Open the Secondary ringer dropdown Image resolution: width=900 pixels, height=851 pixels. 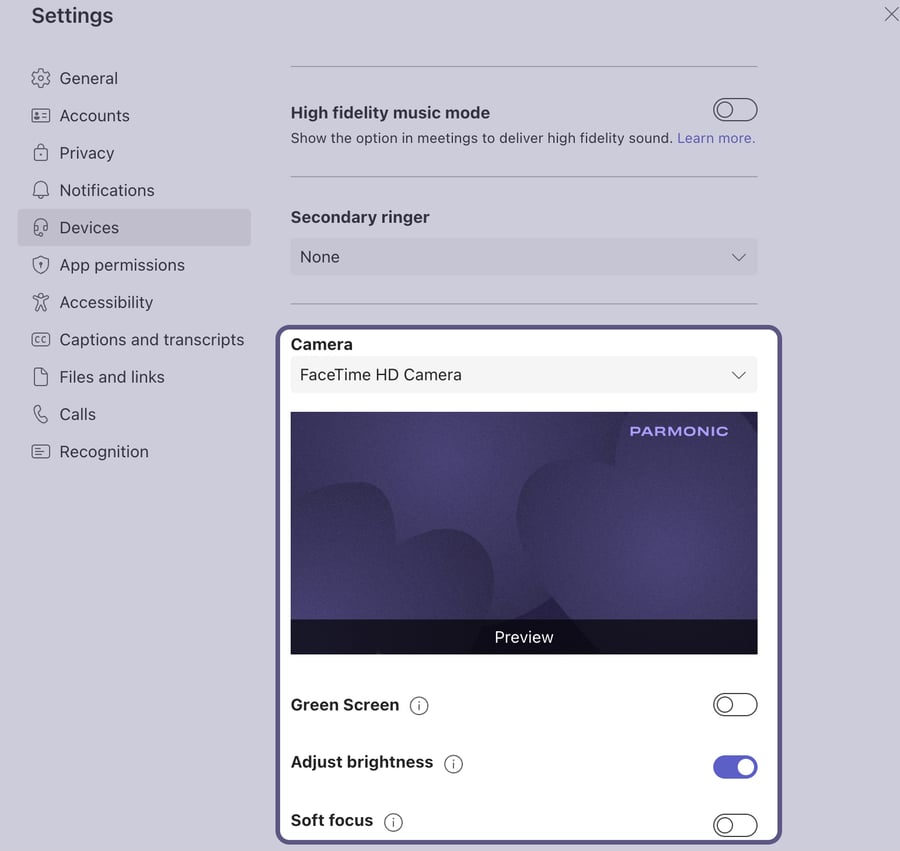[x=523, y=257]
